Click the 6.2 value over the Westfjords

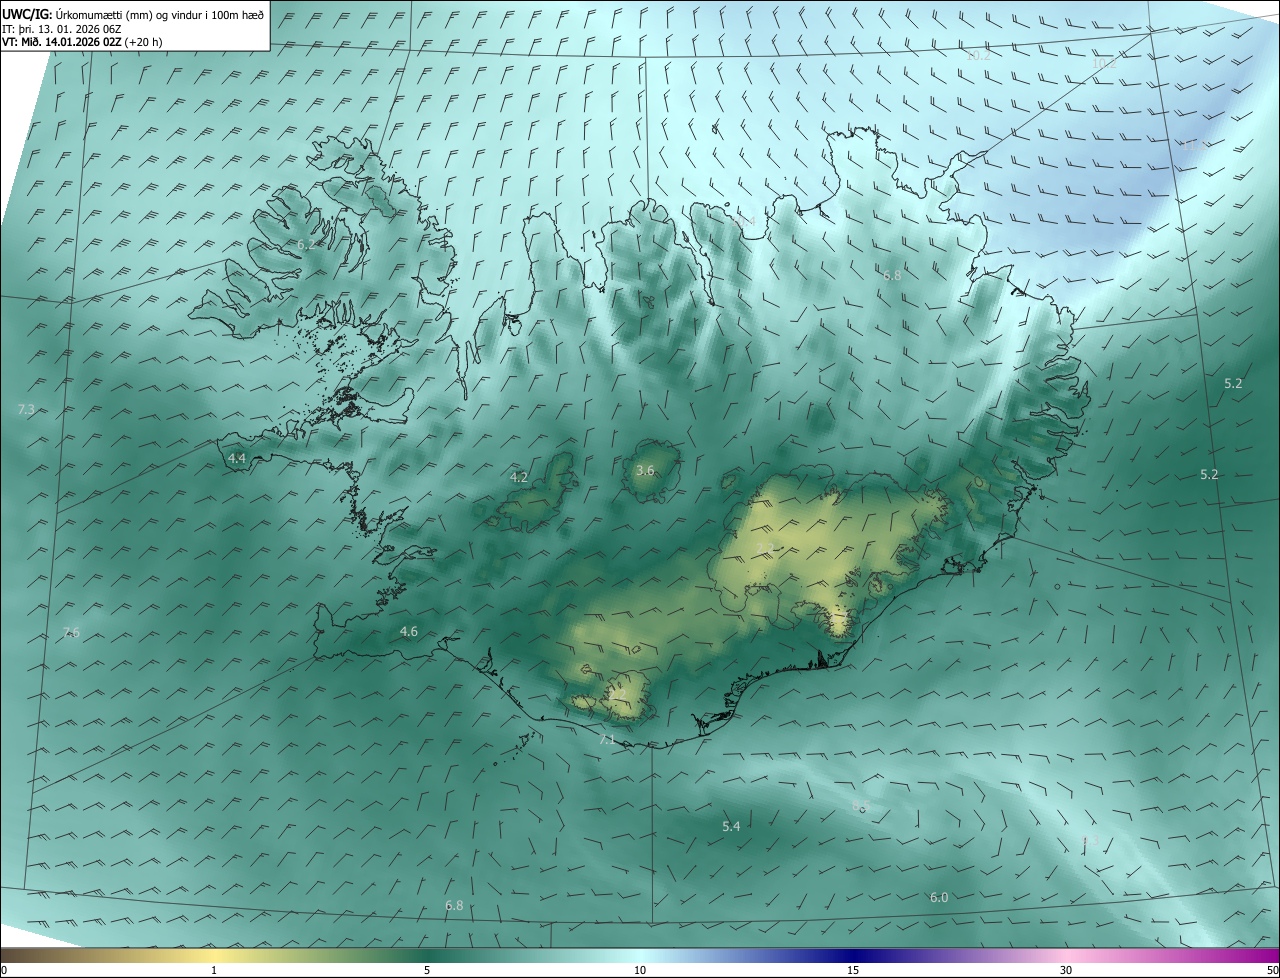point(306,244)
